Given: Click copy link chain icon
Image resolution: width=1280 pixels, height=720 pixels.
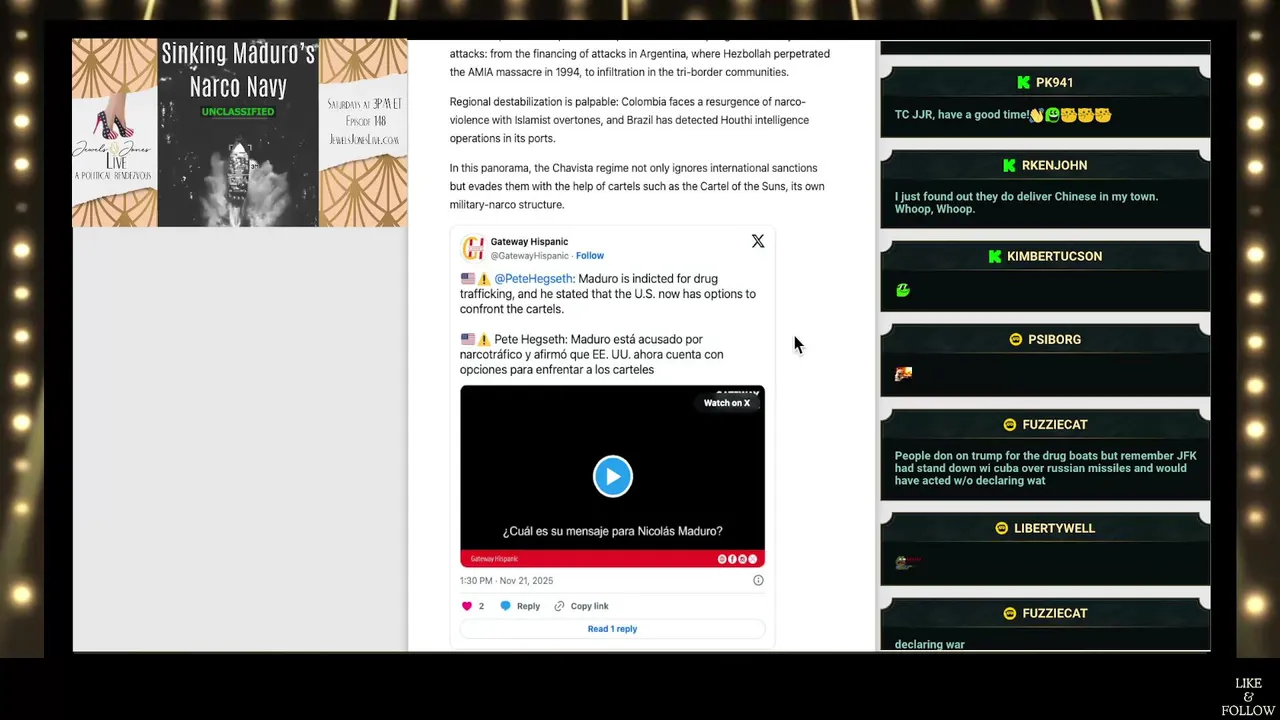Looking at the screenshot, I should [559, 606].
